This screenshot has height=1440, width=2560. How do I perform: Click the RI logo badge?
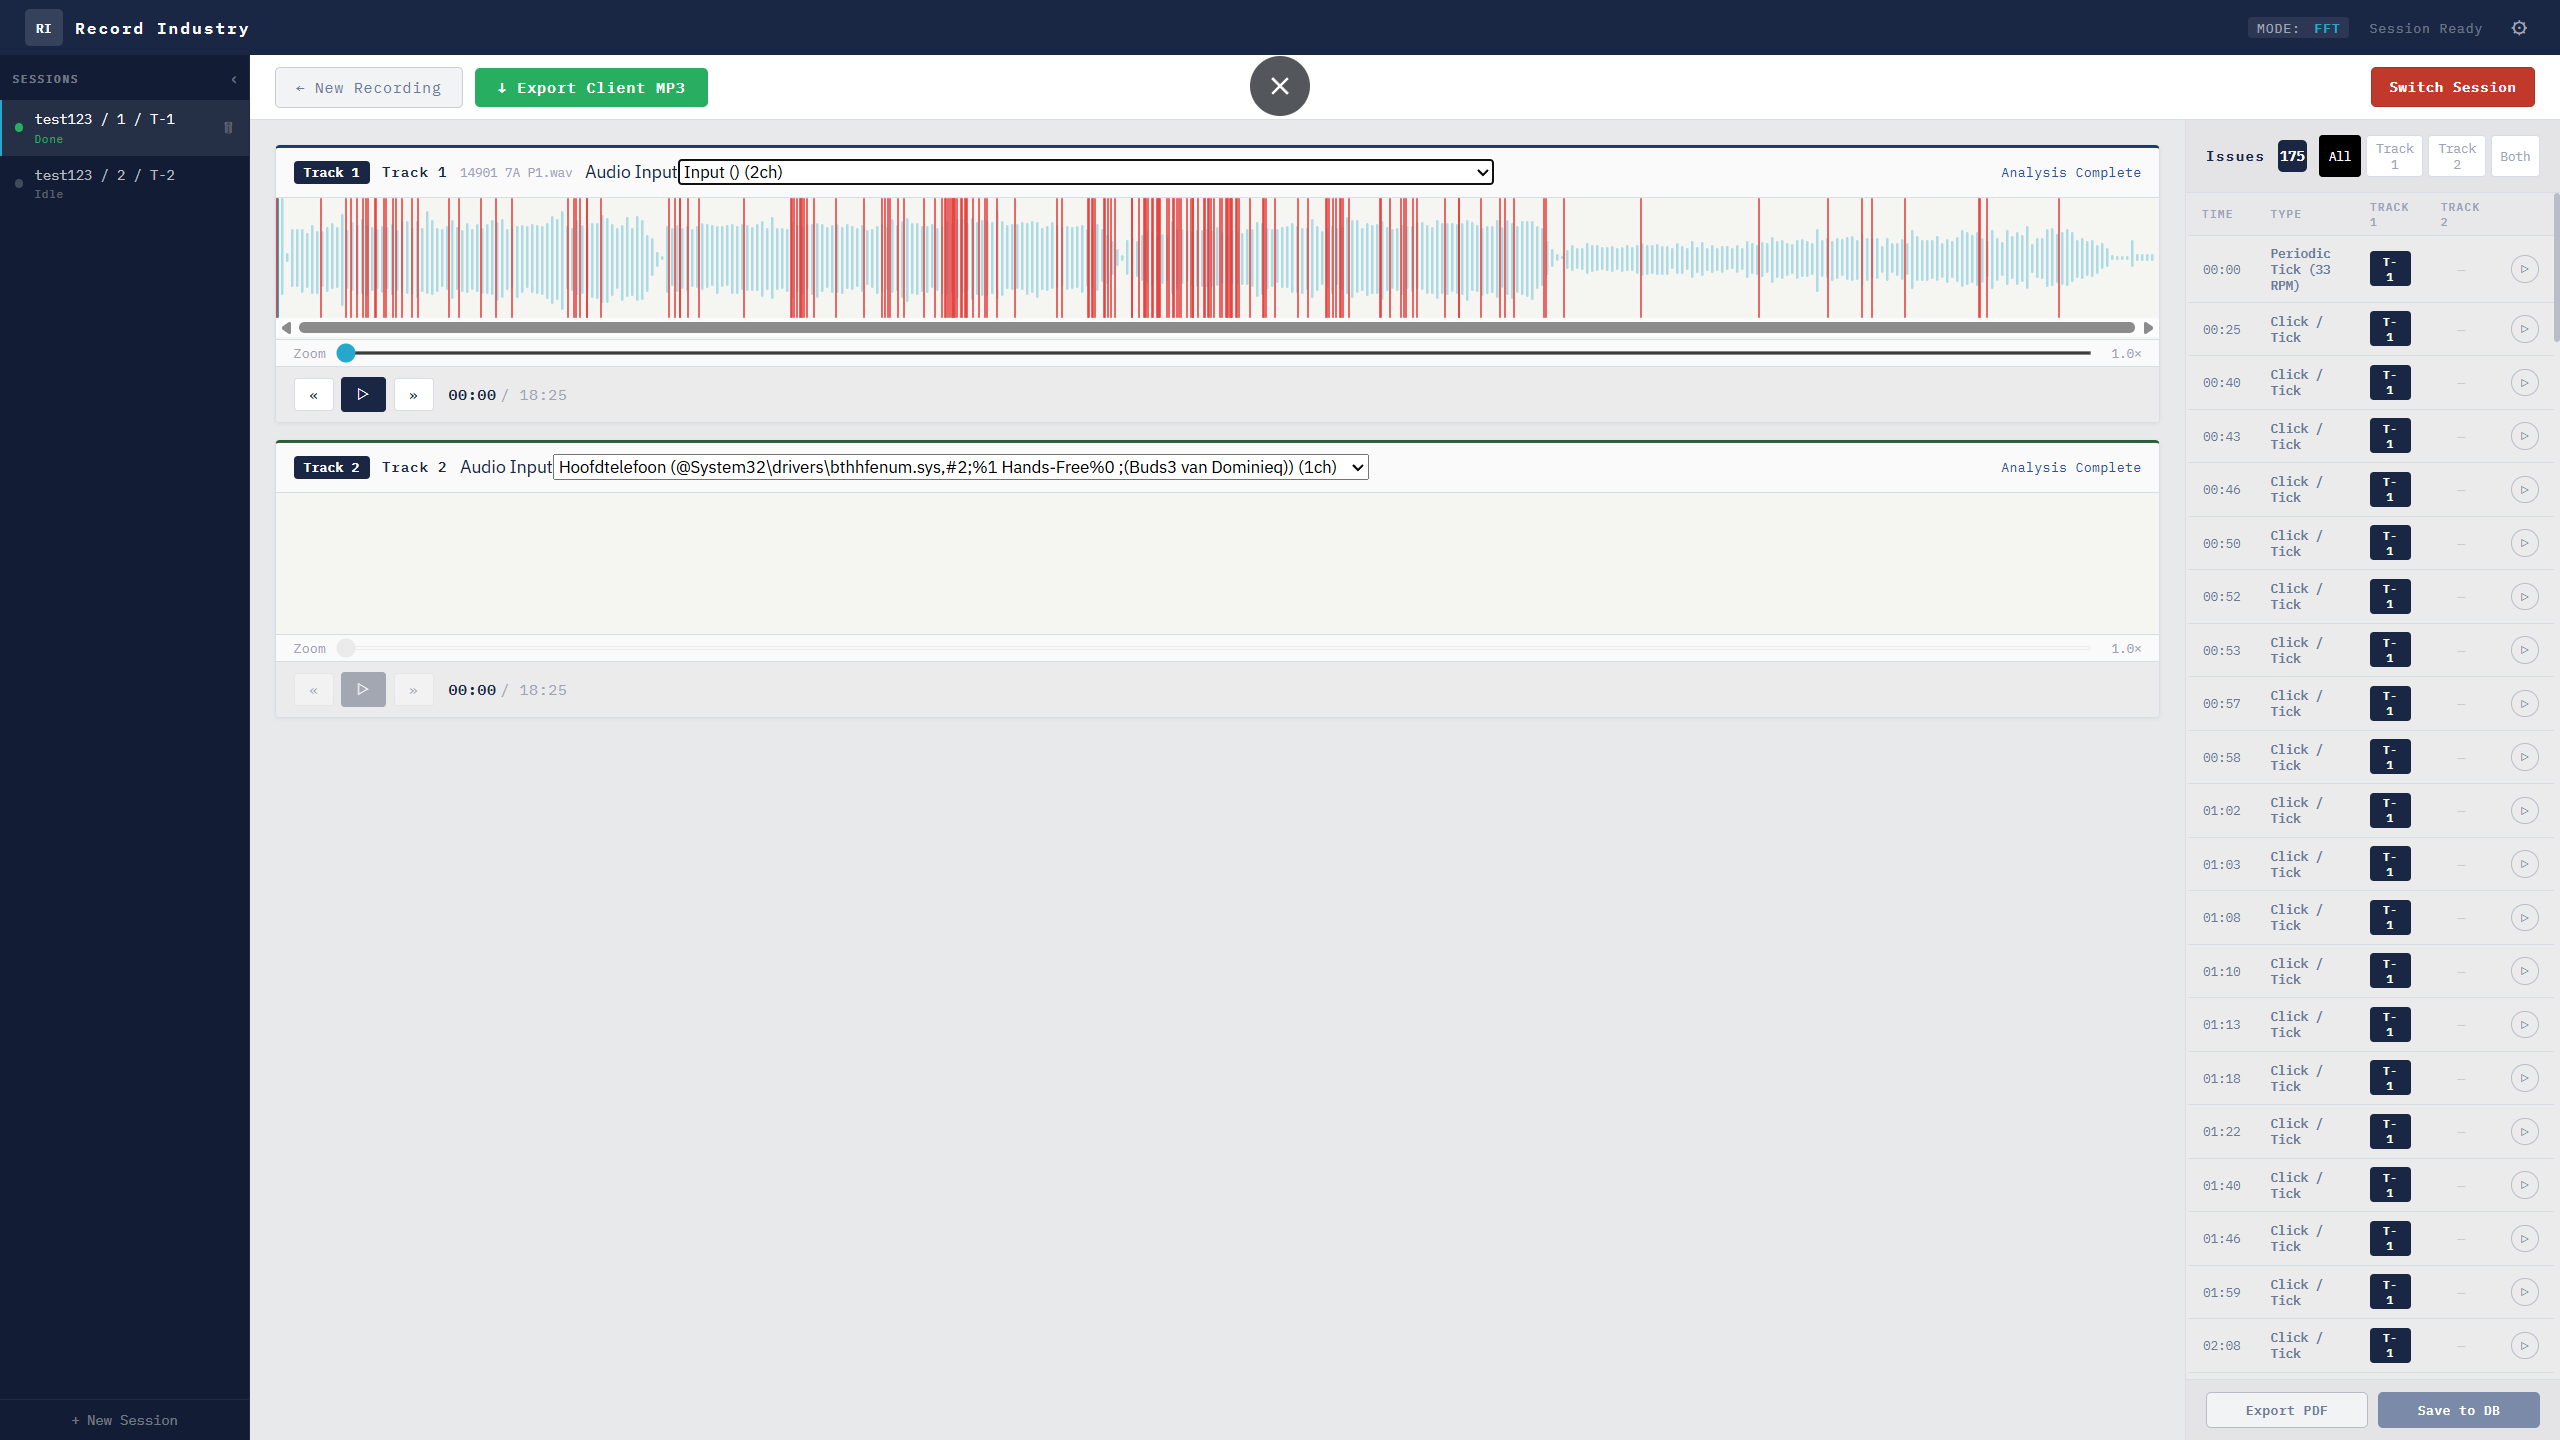[43, 28]
